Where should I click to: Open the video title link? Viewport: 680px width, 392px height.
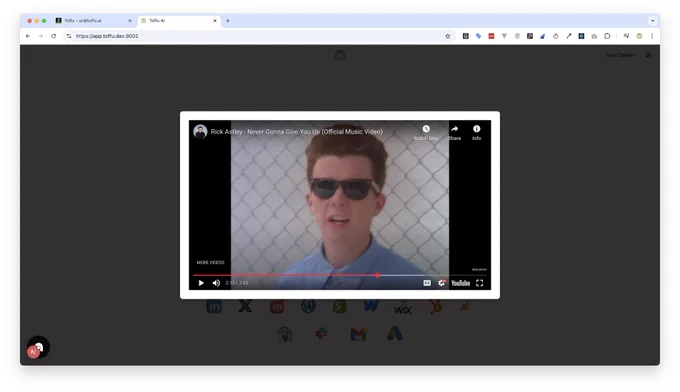297,132
